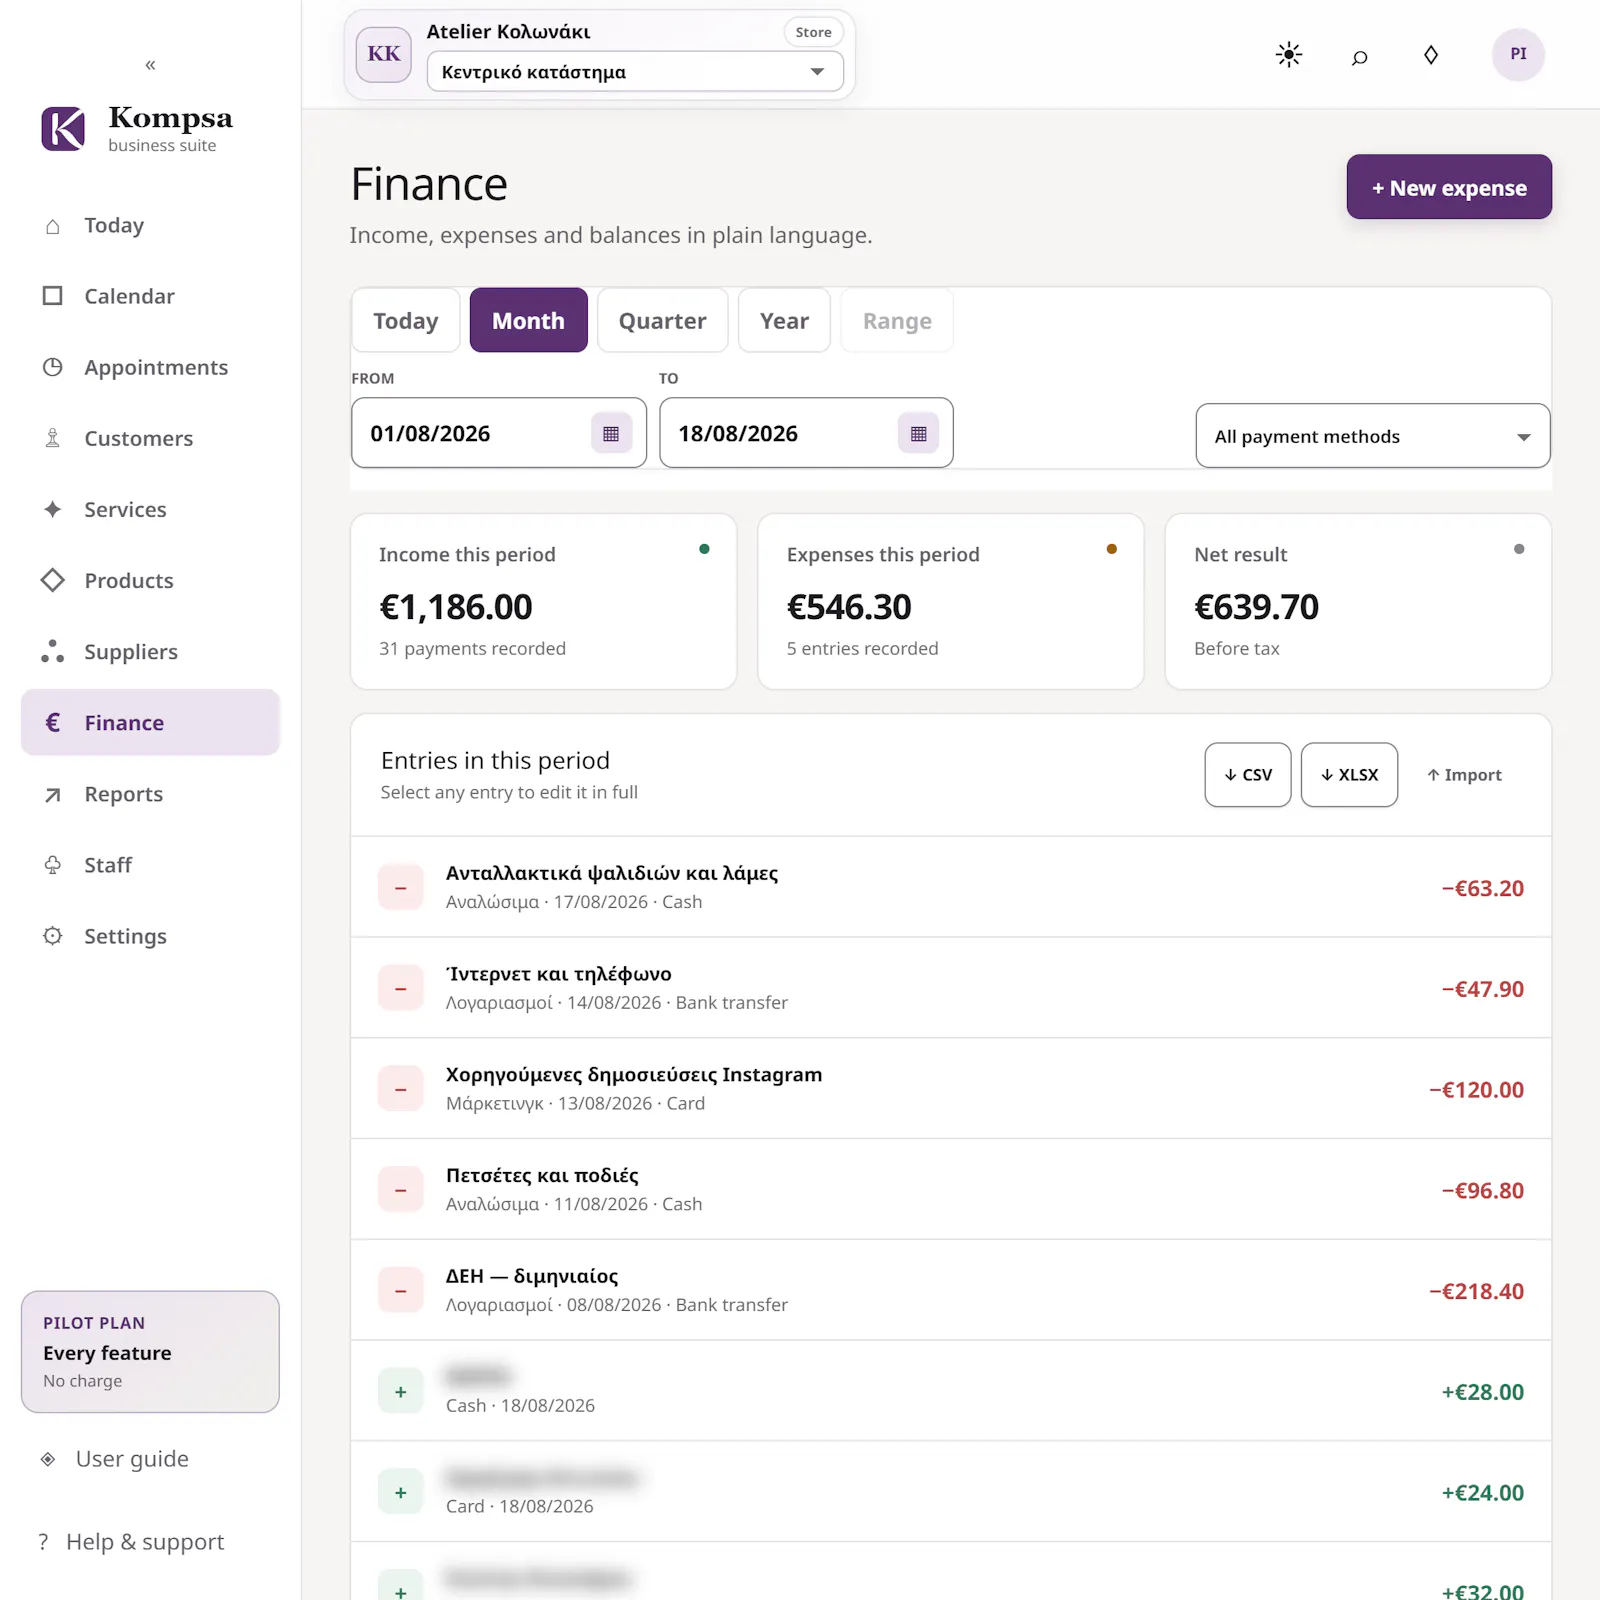Click the Help question mark icon
Screen dimensions: 1600x1600
tap(43, 1542)
